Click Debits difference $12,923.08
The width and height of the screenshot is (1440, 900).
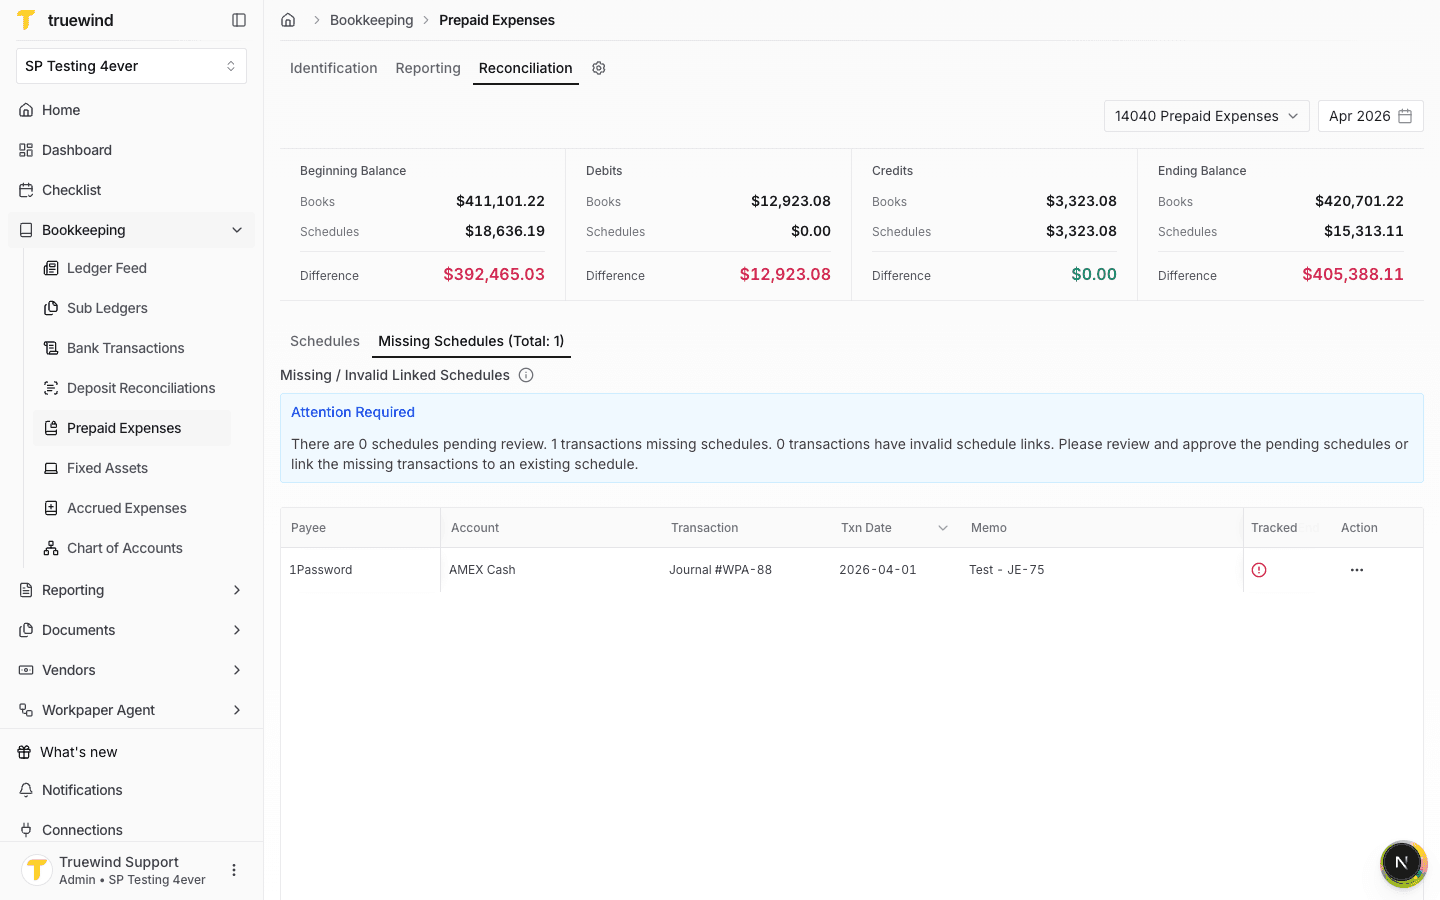[x=785, y=274]
